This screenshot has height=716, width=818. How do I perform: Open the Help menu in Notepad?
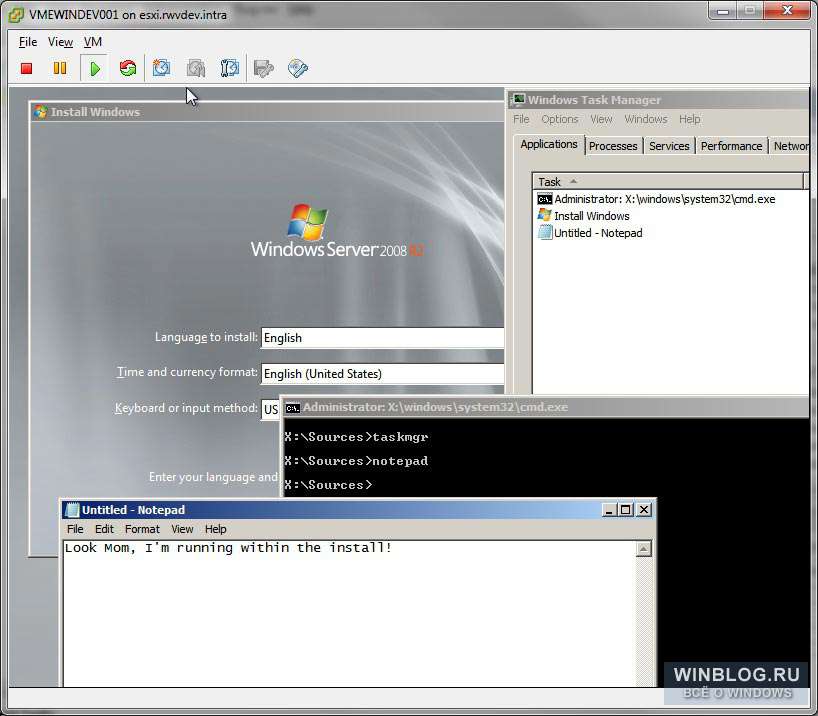tap(215, 529)
